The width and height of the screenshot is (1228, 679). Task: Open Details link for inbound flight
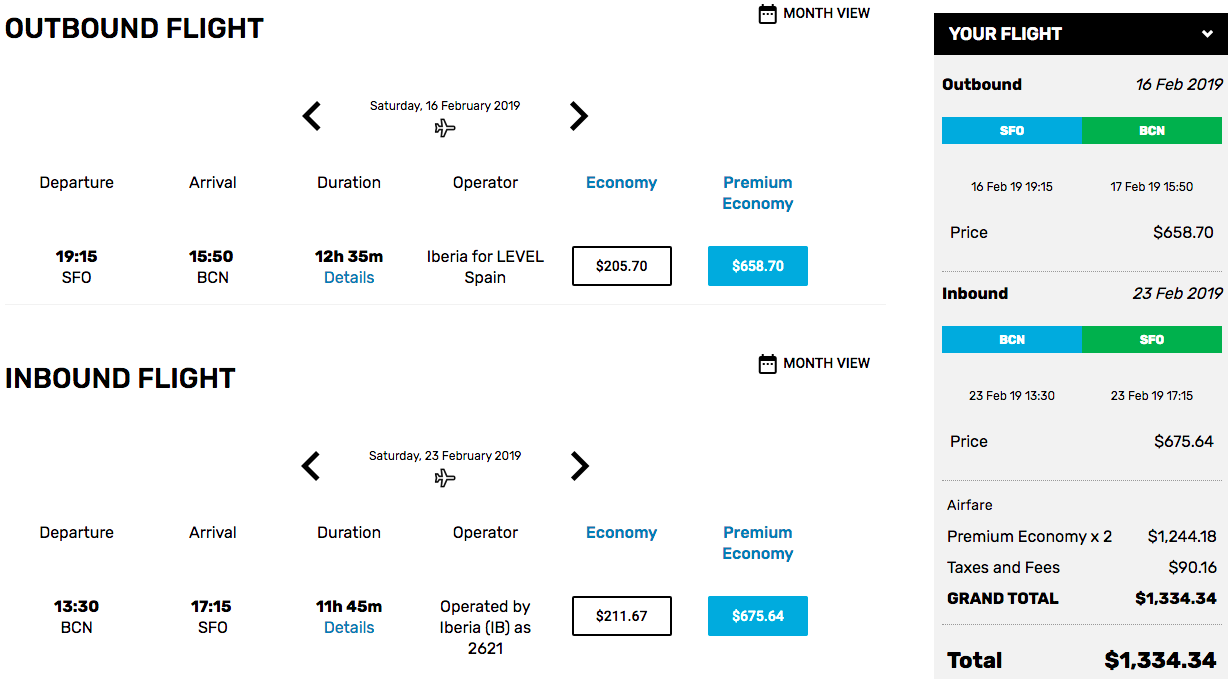point(349,628)
